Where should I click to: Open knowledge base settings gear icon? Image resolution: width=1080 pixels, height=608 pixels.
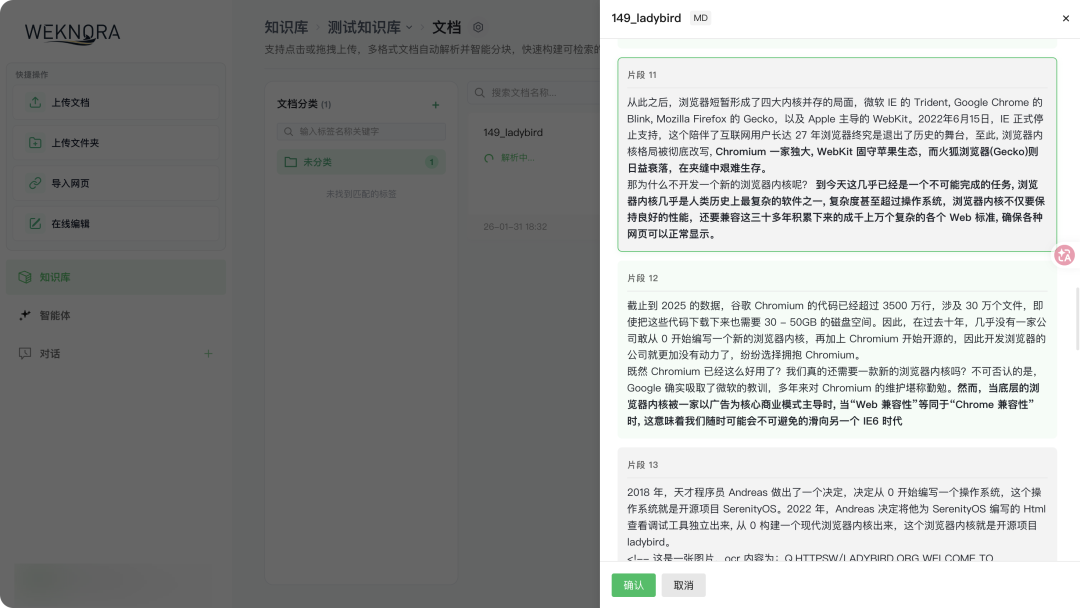pos(478,28)
